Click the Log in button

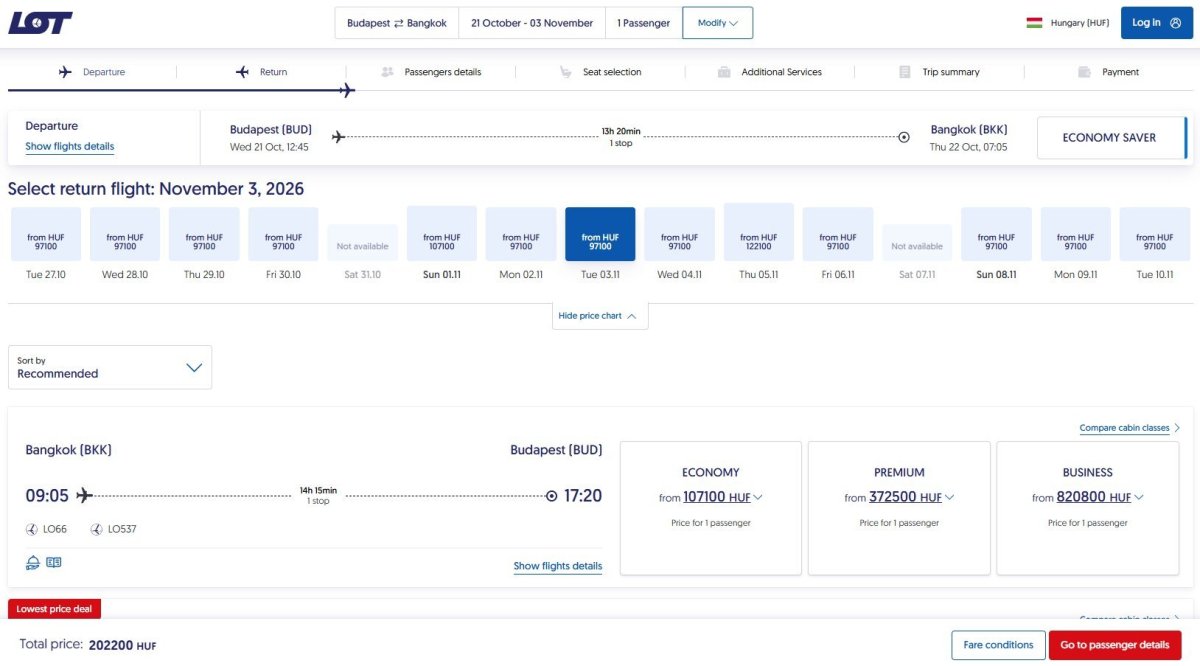click(1156, 23)
